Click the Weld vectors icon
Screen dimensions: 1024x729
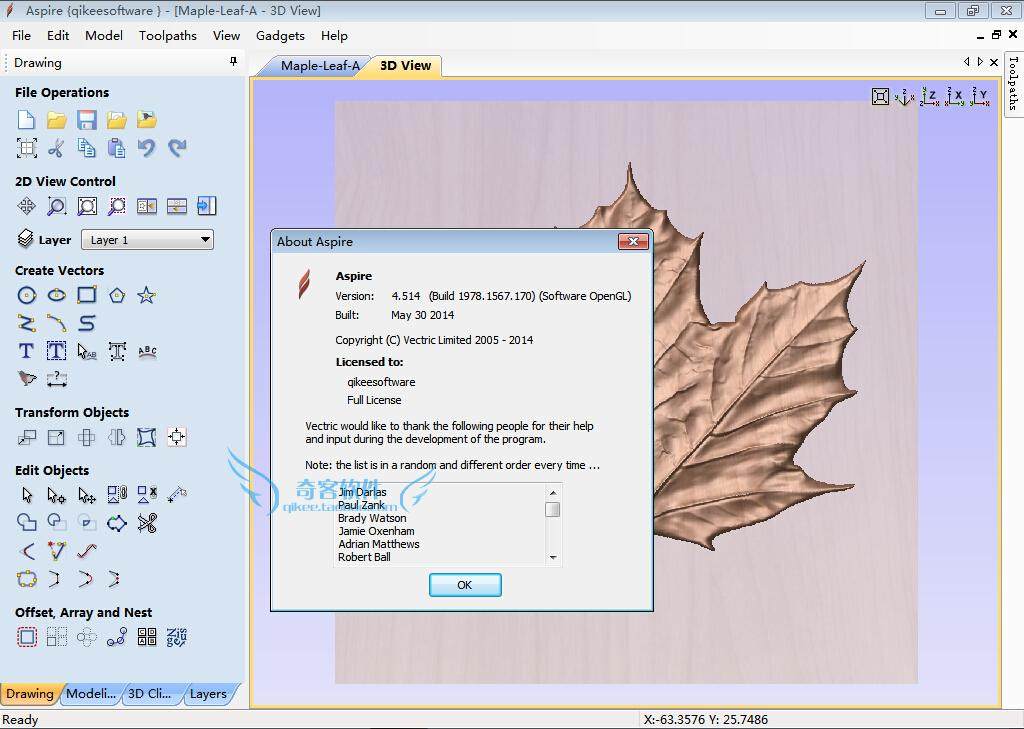pos(26,523)
